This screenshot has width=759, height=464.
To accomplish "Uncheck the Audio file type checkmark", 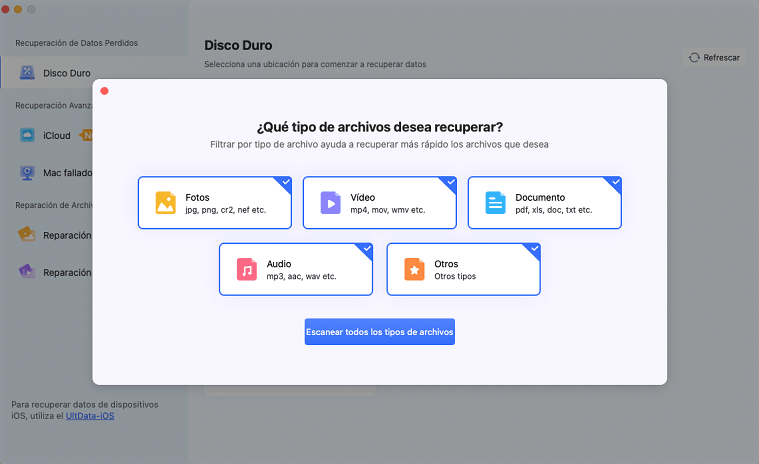I will (x=367, y=249).
